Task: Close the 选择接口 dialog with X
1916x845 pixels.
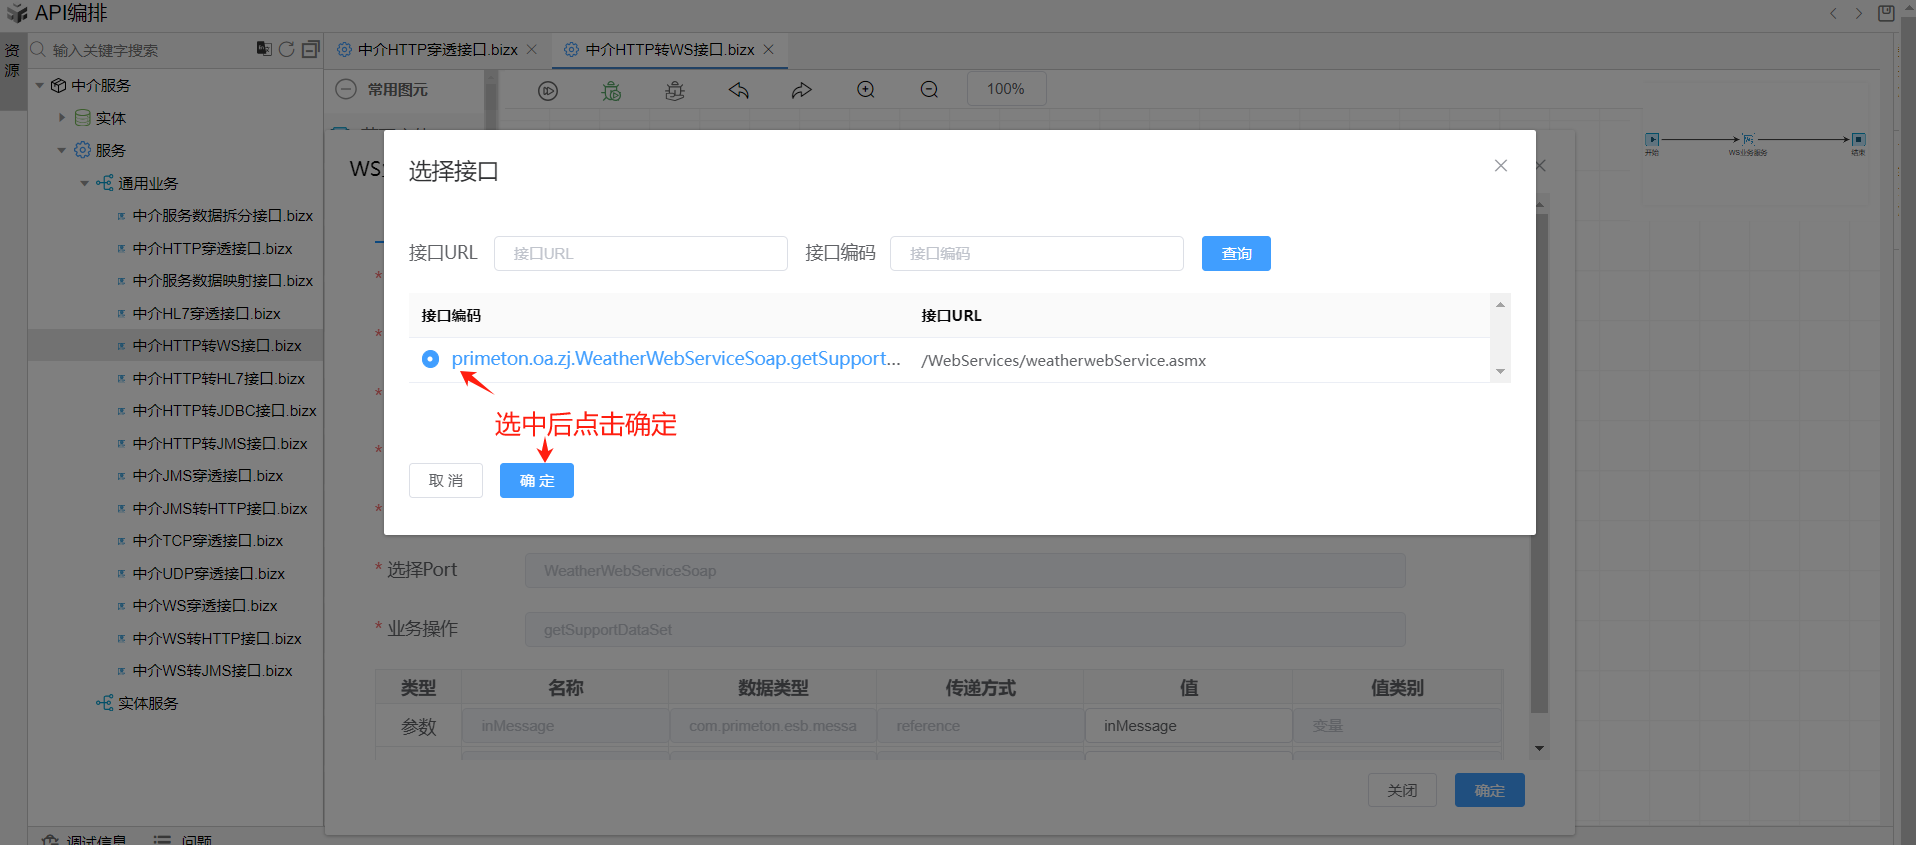Action: tap(1500, 166)
